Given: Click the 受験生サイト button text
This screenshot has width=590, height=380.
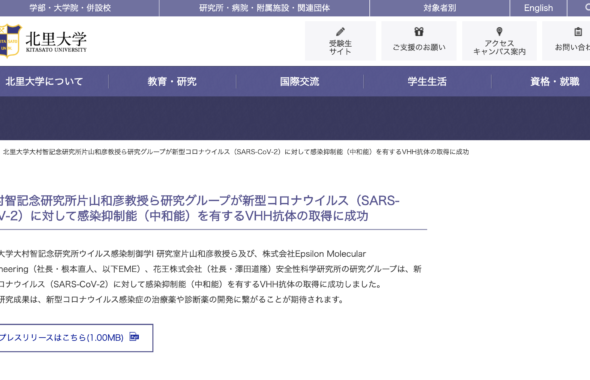Looking at the screenshot, I should [340, 47].
